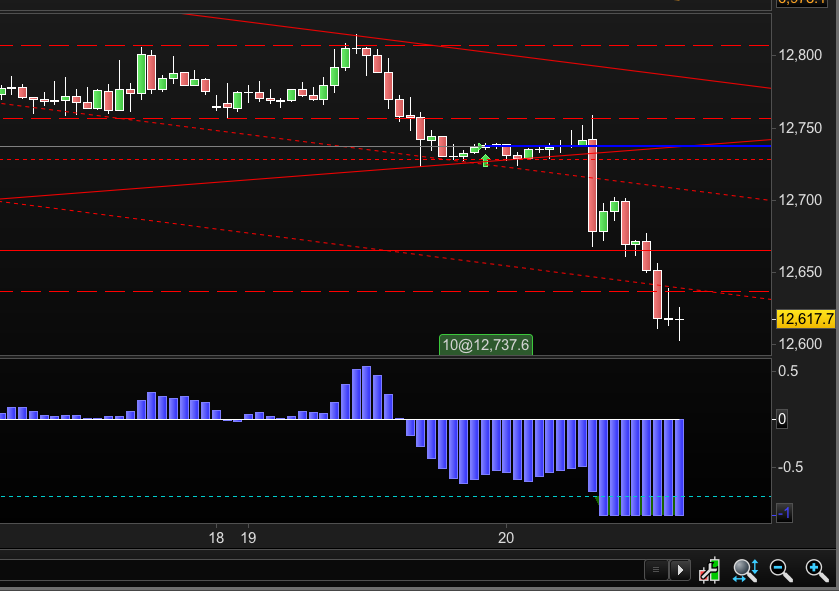Click the horizontal scrollbar track left of the grip

(x=321, y=570)
